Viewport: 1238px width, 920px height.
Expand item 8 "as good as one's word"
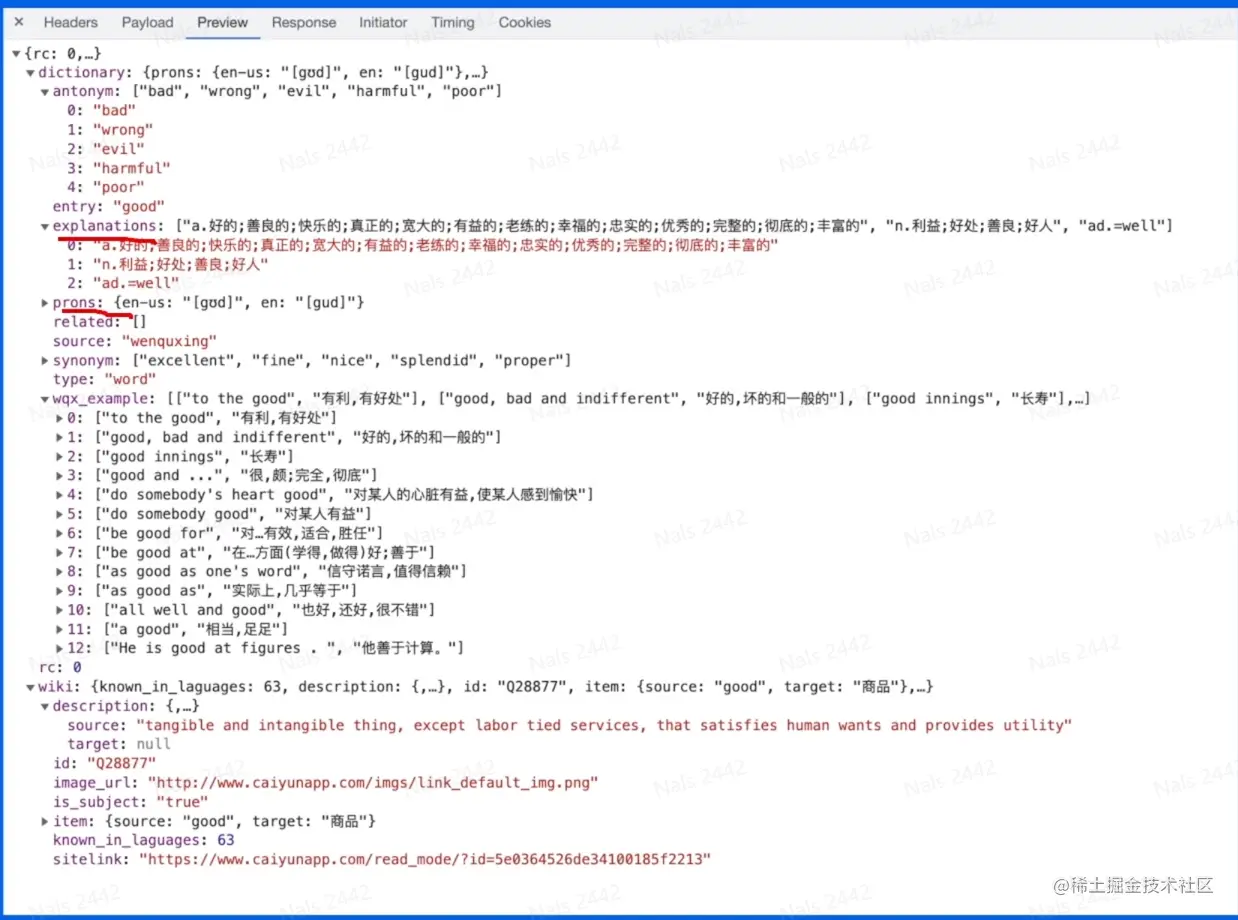point(59,571)
